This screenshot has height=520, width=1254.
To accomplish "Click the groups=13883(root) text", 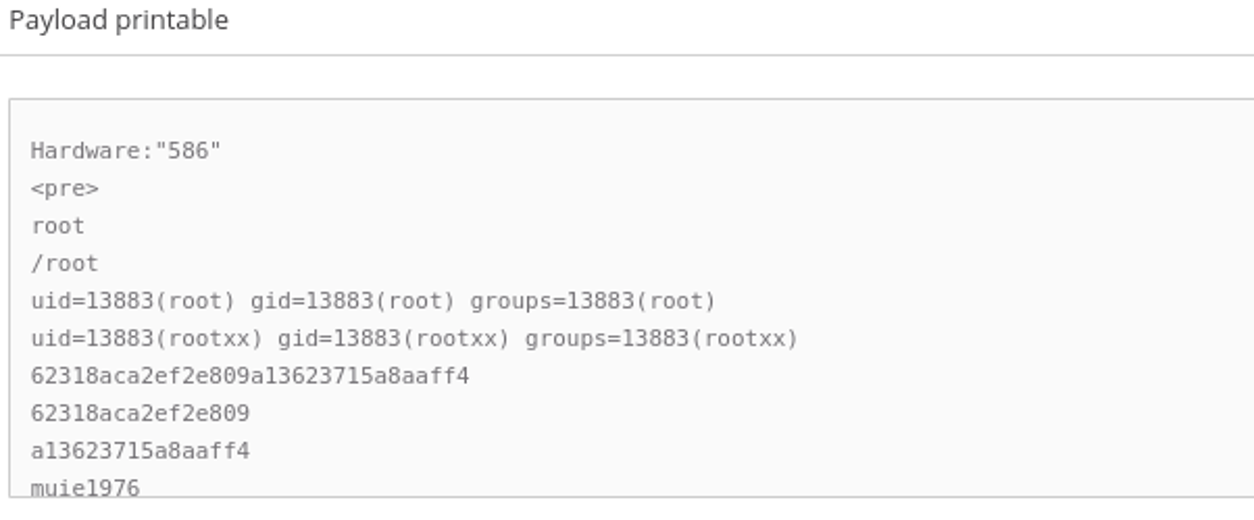I will [x=593, y=301].
